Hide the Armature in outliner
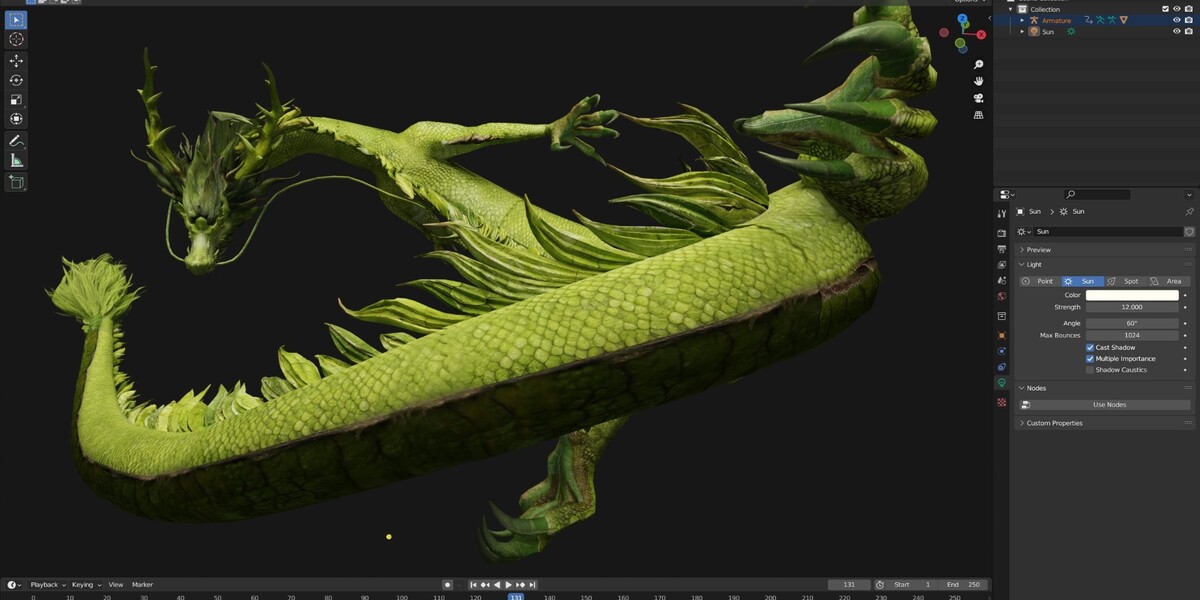 (x=1176, y=20)
